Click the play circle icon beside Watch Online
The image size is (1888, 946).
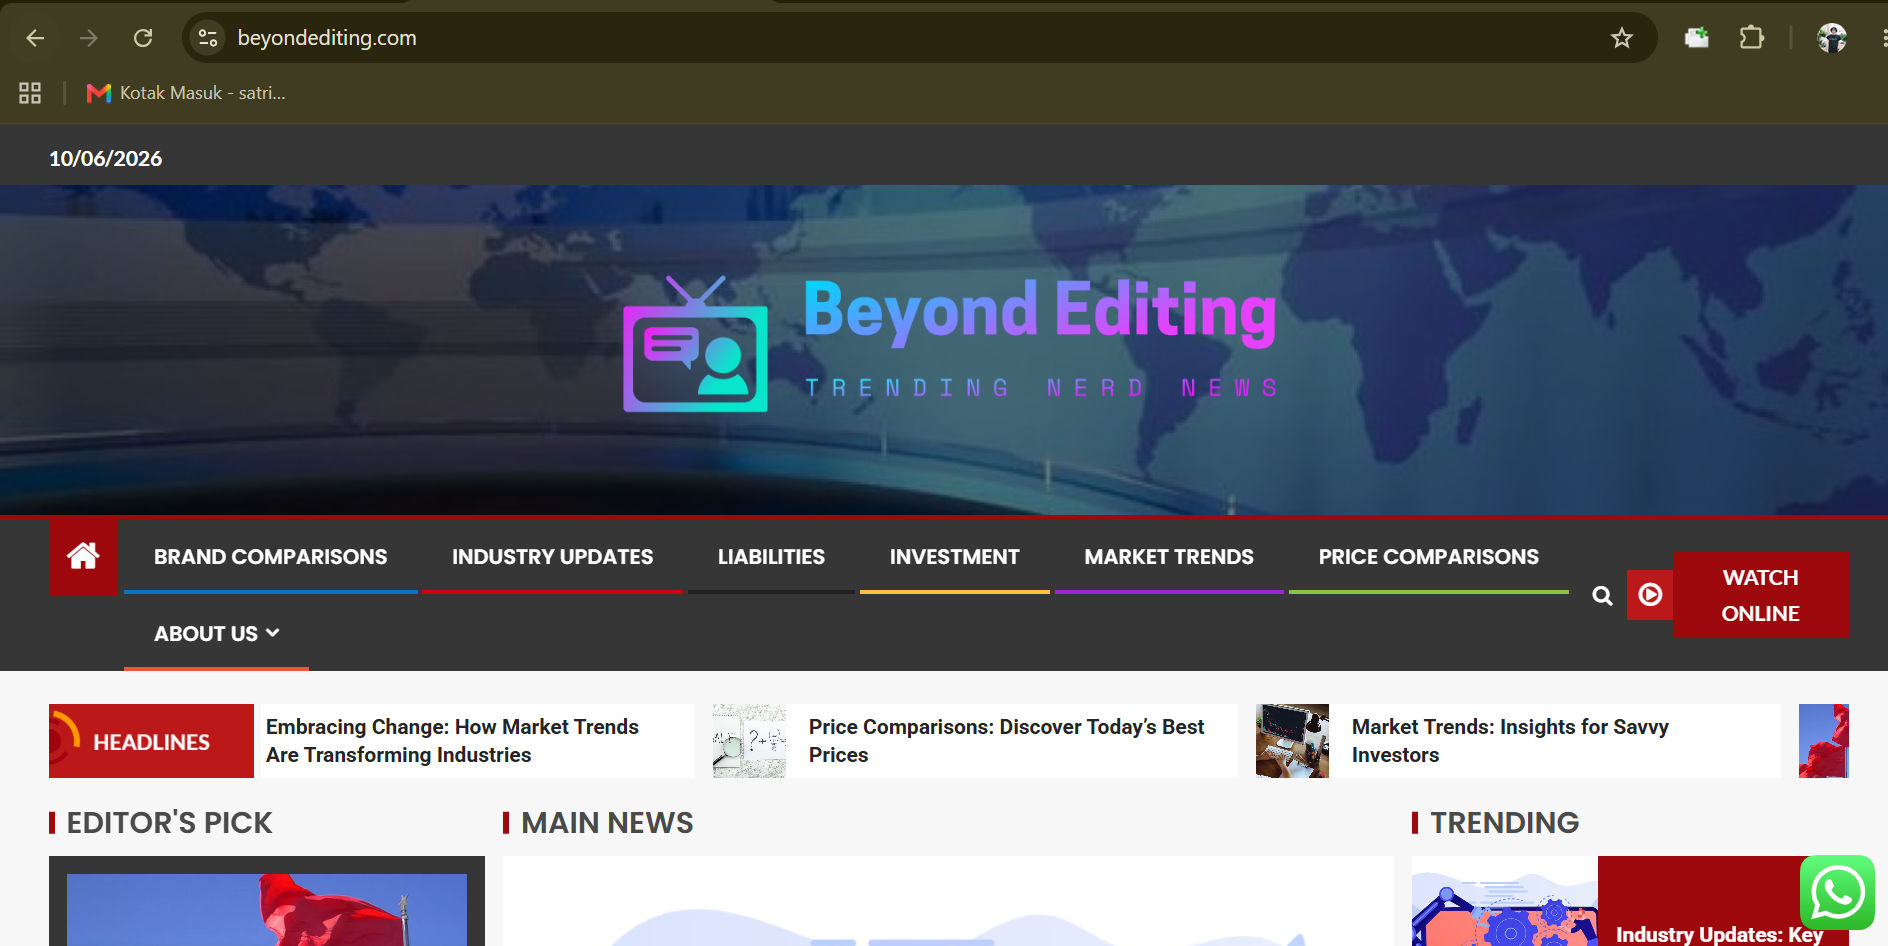pyautogui.click(x=1650, y=595)
